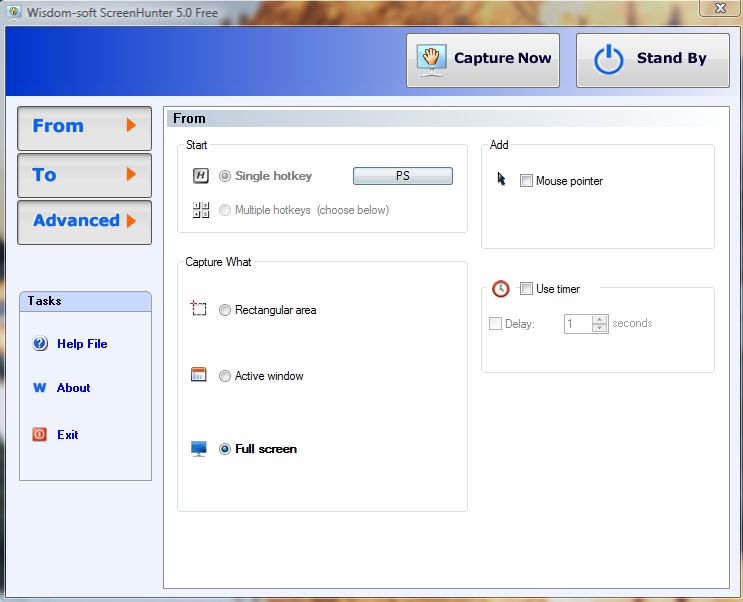Enable the Mouse pointer checkbox
This screenshot has width=743, height=602.
526,181
